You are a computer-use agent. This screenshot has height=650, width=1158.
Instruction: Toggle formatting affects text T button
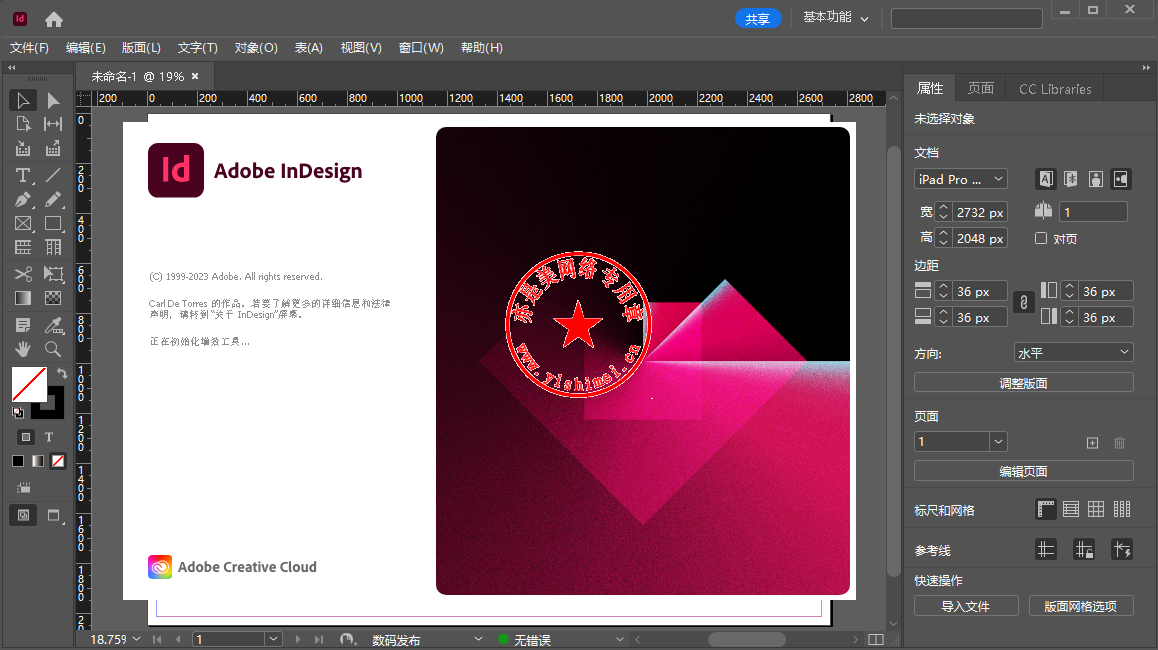tap(49, 437)
